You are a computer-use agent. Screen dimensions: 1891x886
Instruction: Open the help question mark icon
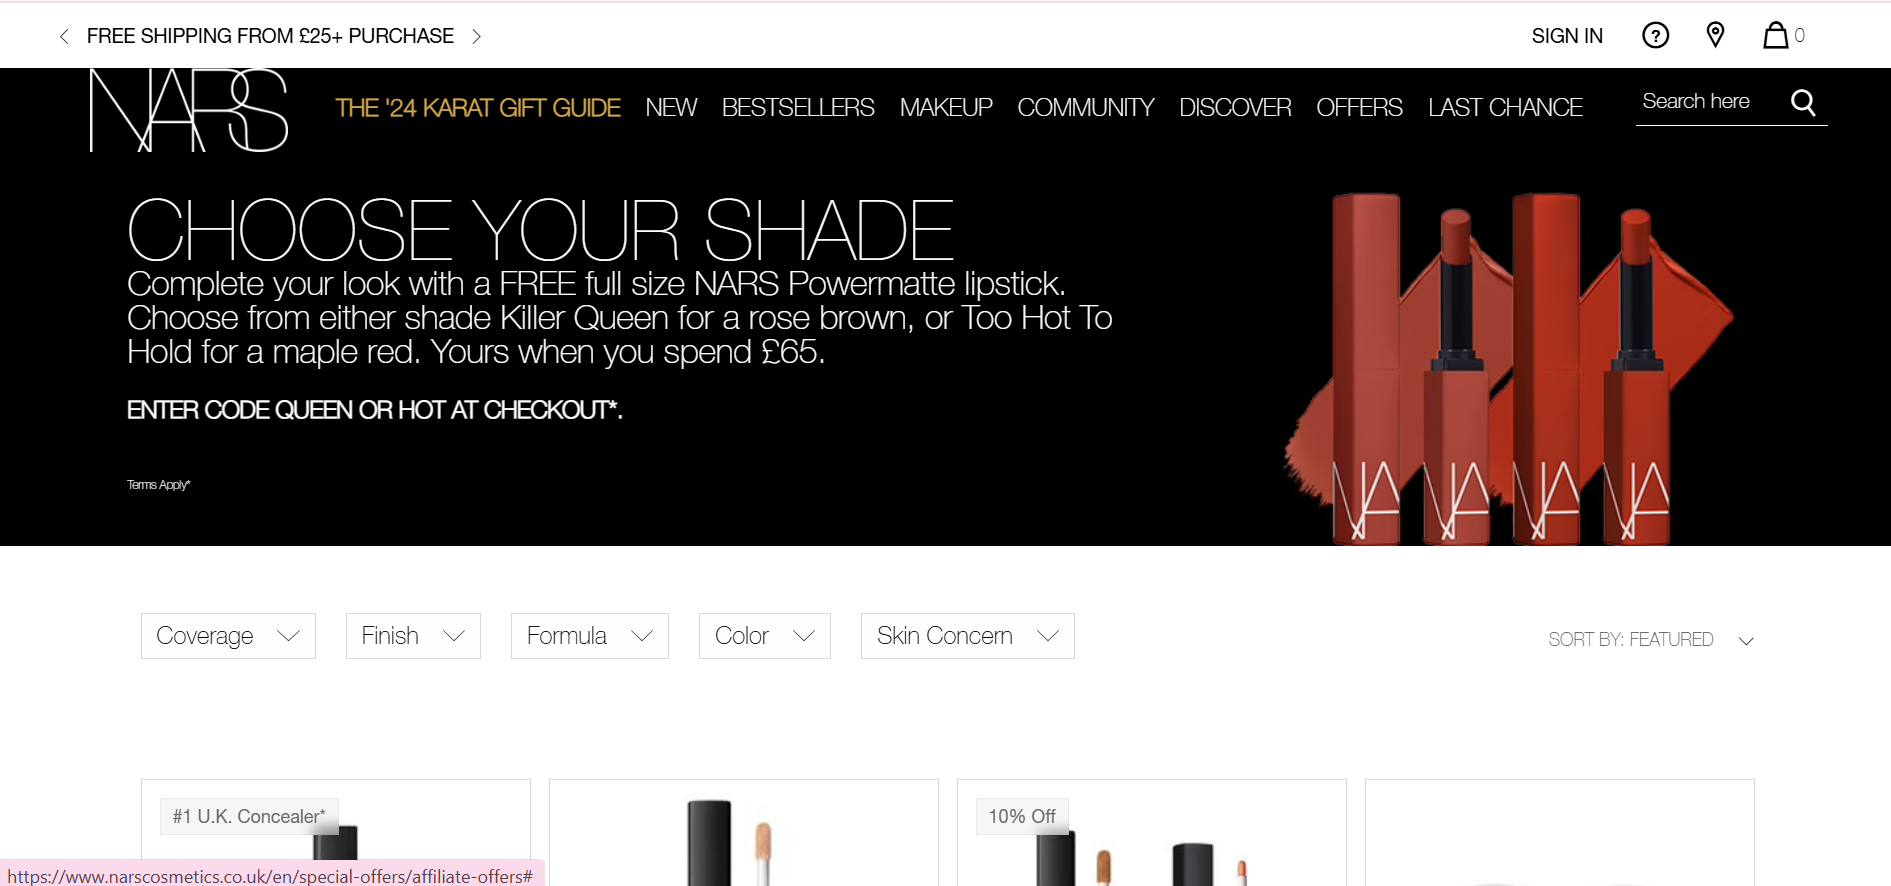[1655, 36]
